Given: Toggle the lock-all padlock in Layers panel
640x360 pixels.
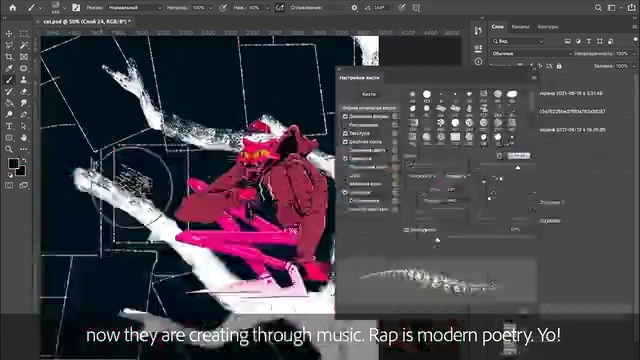Looking at the screenshot, I should (559, 66).
